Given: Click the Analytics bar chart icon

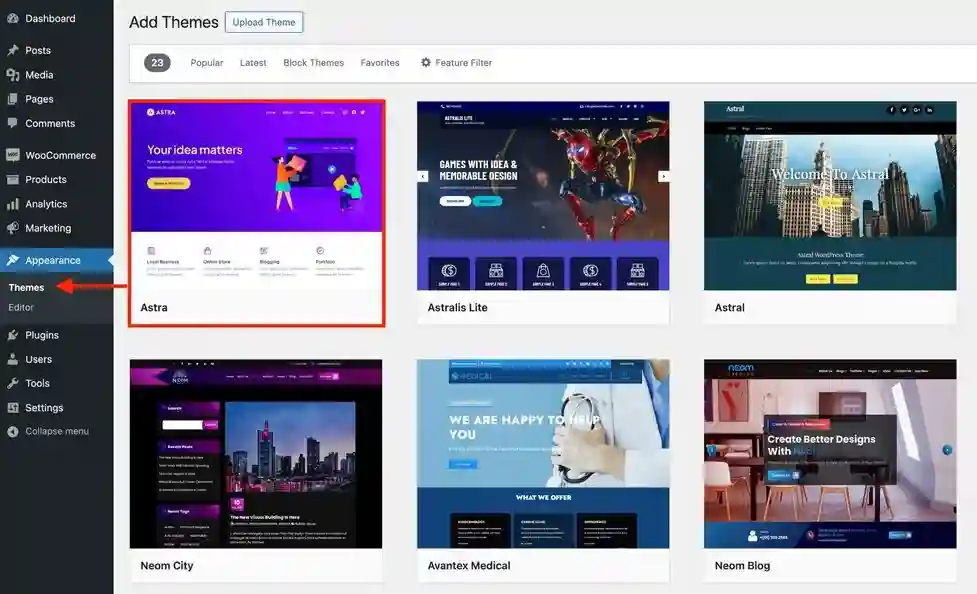Looking at the screenshot, I should click(x=12, y=204).
